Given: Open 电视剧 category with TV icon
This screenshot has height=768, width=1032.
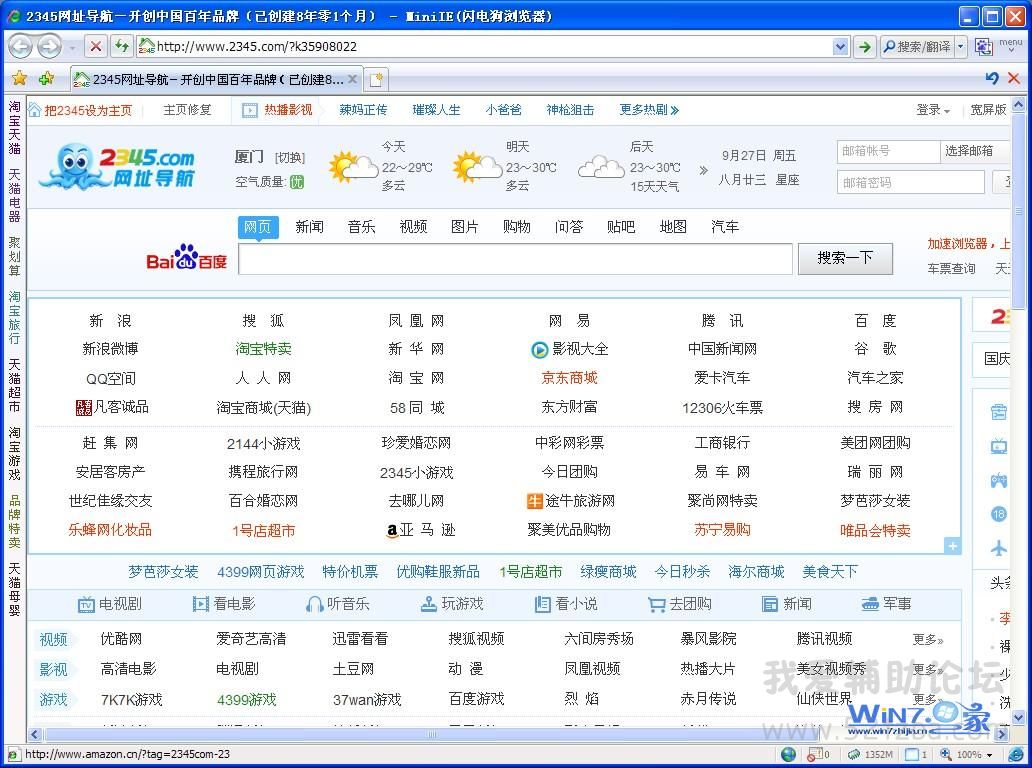Looking at the screenshot, I should [109, 603].
